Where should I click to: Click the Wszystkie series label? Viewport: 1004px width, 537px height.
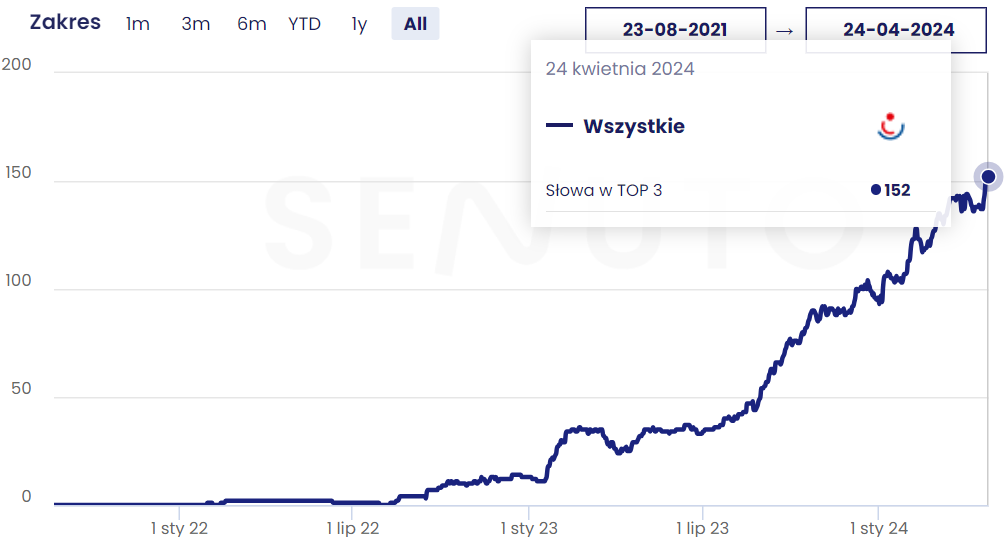tap(634, 126)
